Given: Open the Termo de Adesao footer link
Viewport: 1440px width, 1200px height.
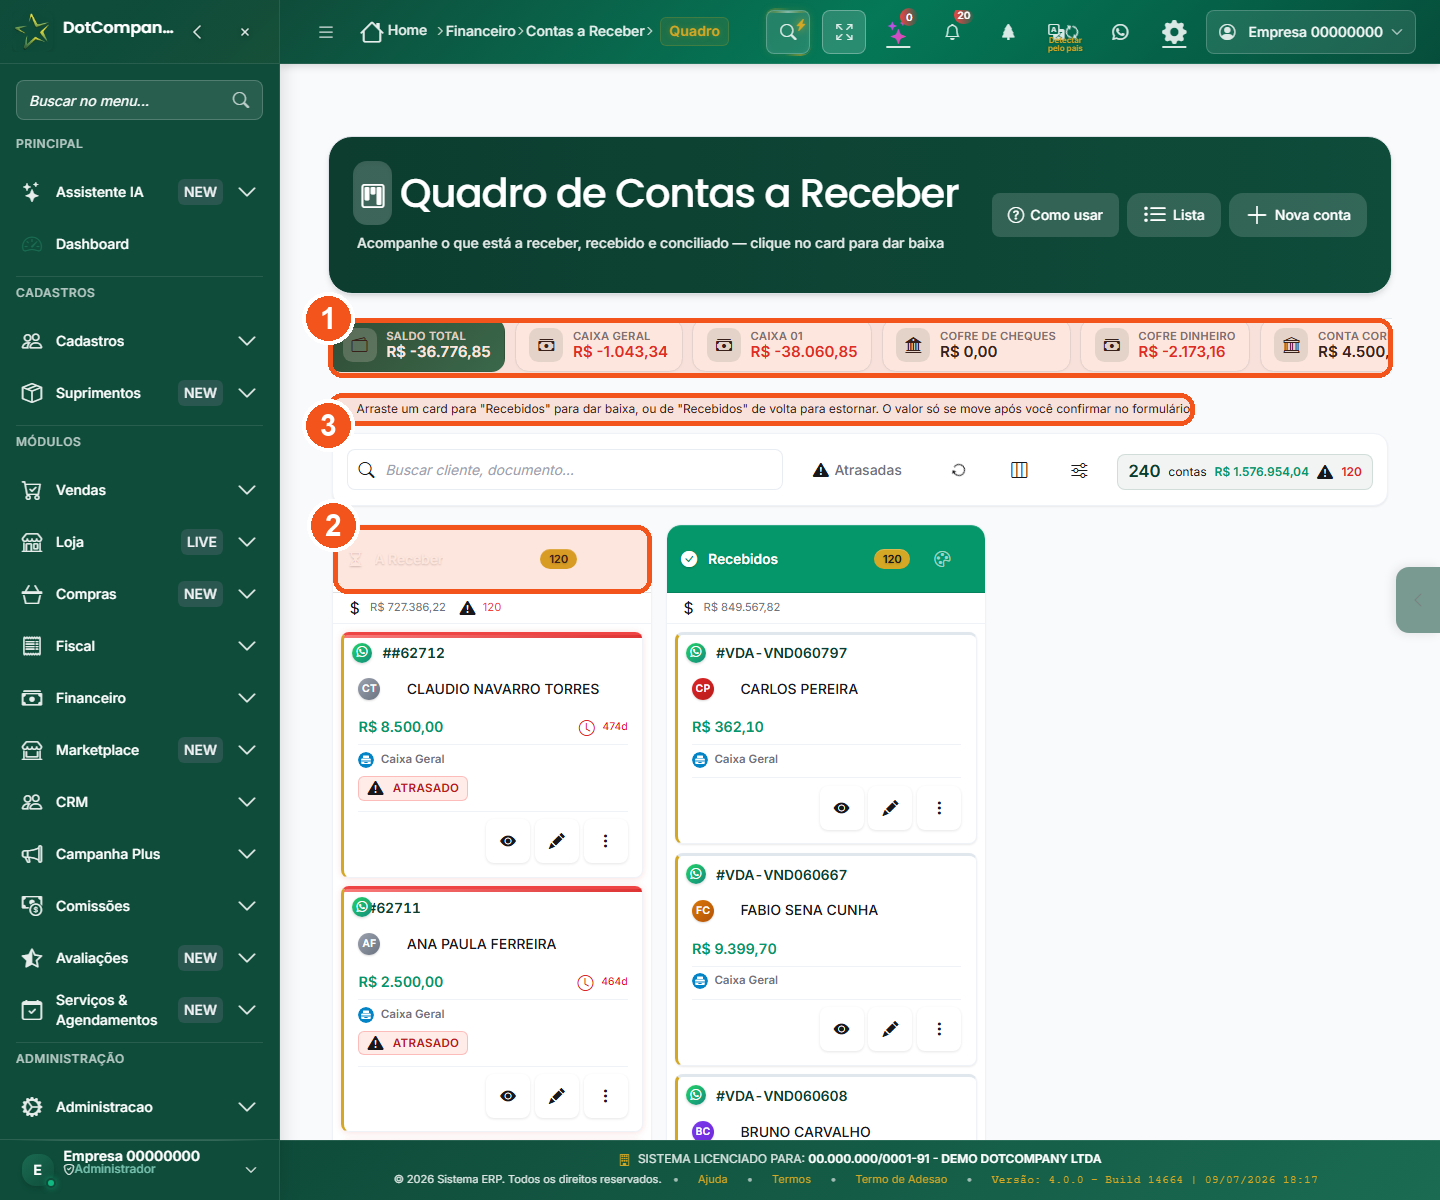Looking at the screenshot, I should [901, 1179].
